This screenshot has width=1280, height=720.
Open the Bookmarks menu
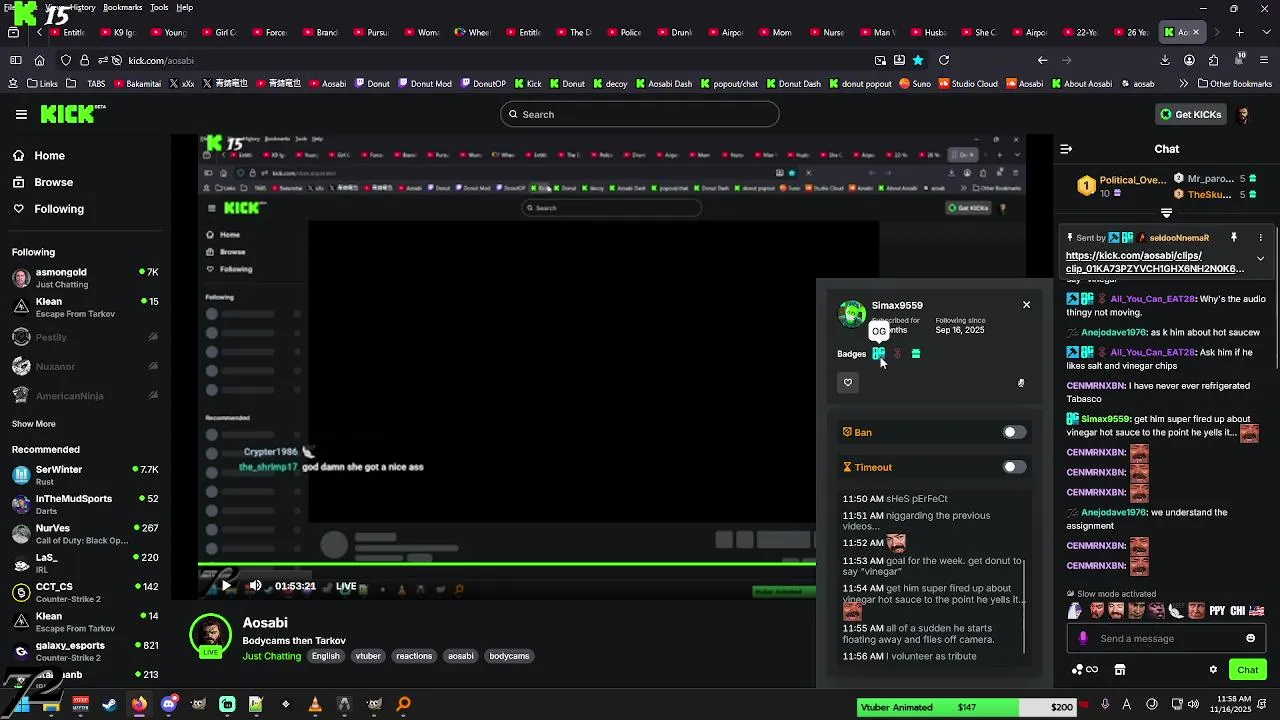point(122,8)
